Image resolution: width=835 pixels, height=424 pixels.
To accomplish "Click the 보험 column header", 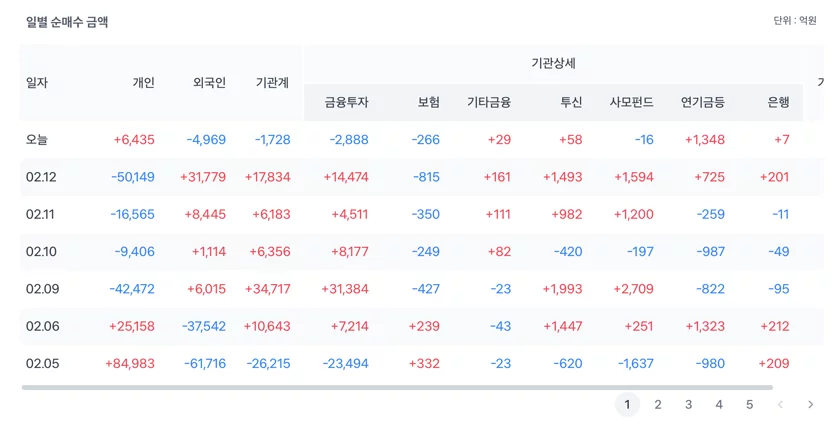I will pyautogui.click(x=429, y=102).
